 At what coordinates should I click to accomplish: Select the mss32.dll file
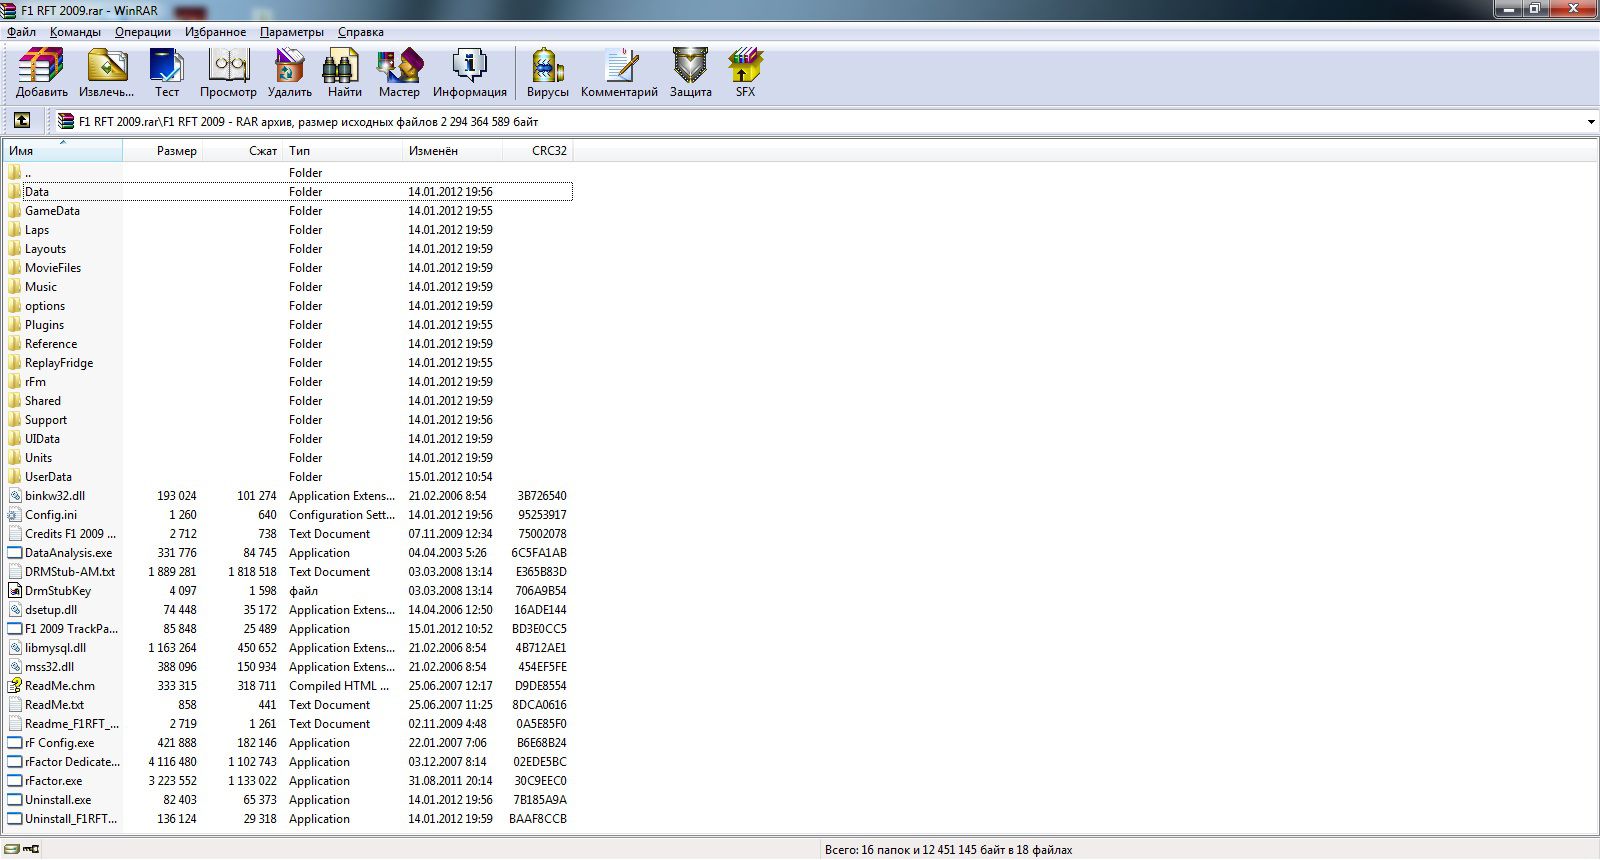[49, 667]
